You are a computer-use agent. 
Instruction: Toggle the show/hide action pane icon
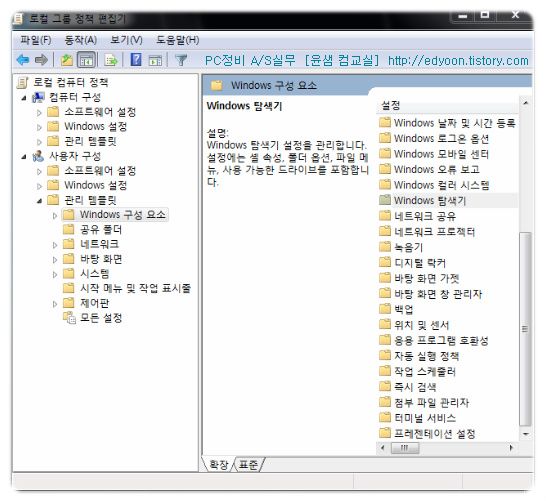pos(155,61)
